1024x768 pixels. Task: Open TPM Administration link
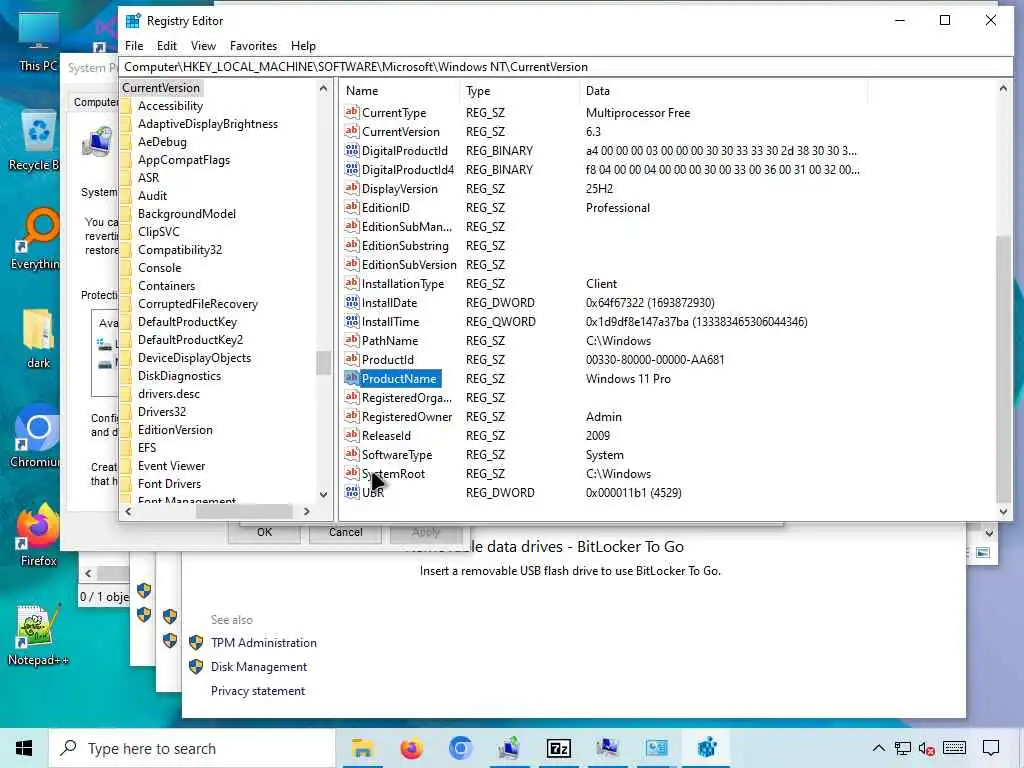[263, 643]
